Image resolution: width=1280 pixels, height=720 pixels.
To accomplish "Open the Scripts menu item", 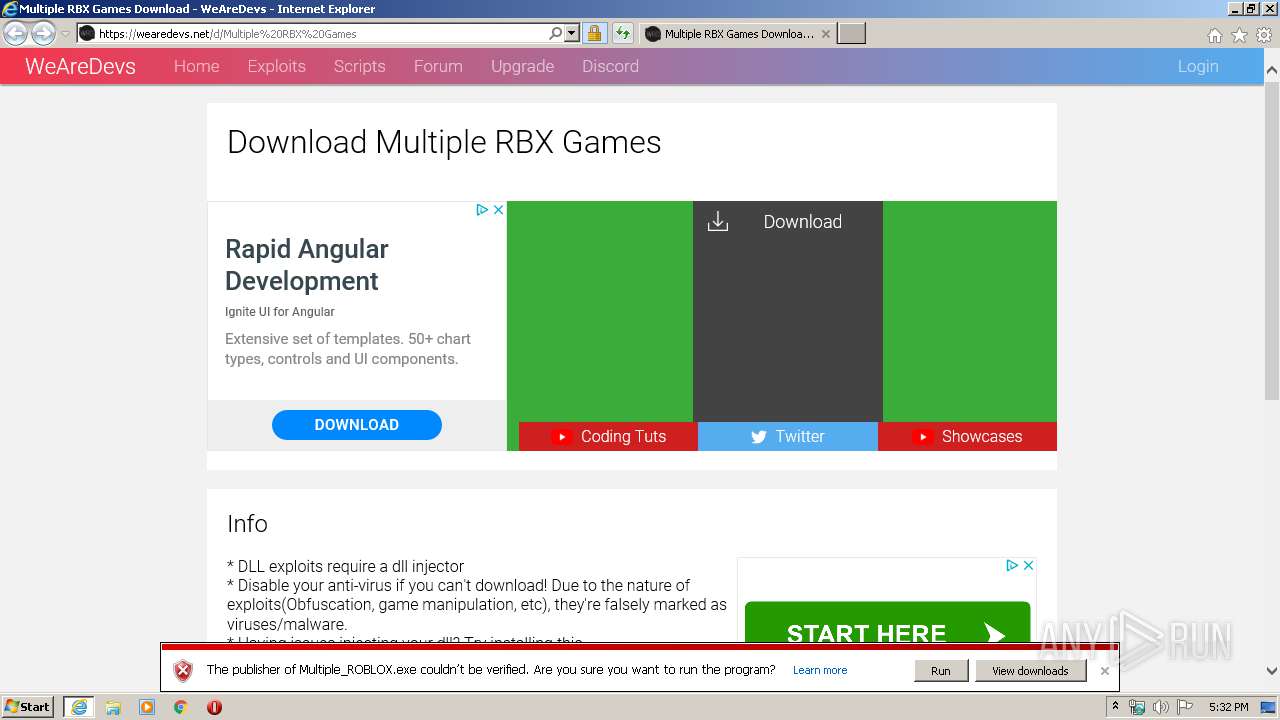I will click(359, 66).
